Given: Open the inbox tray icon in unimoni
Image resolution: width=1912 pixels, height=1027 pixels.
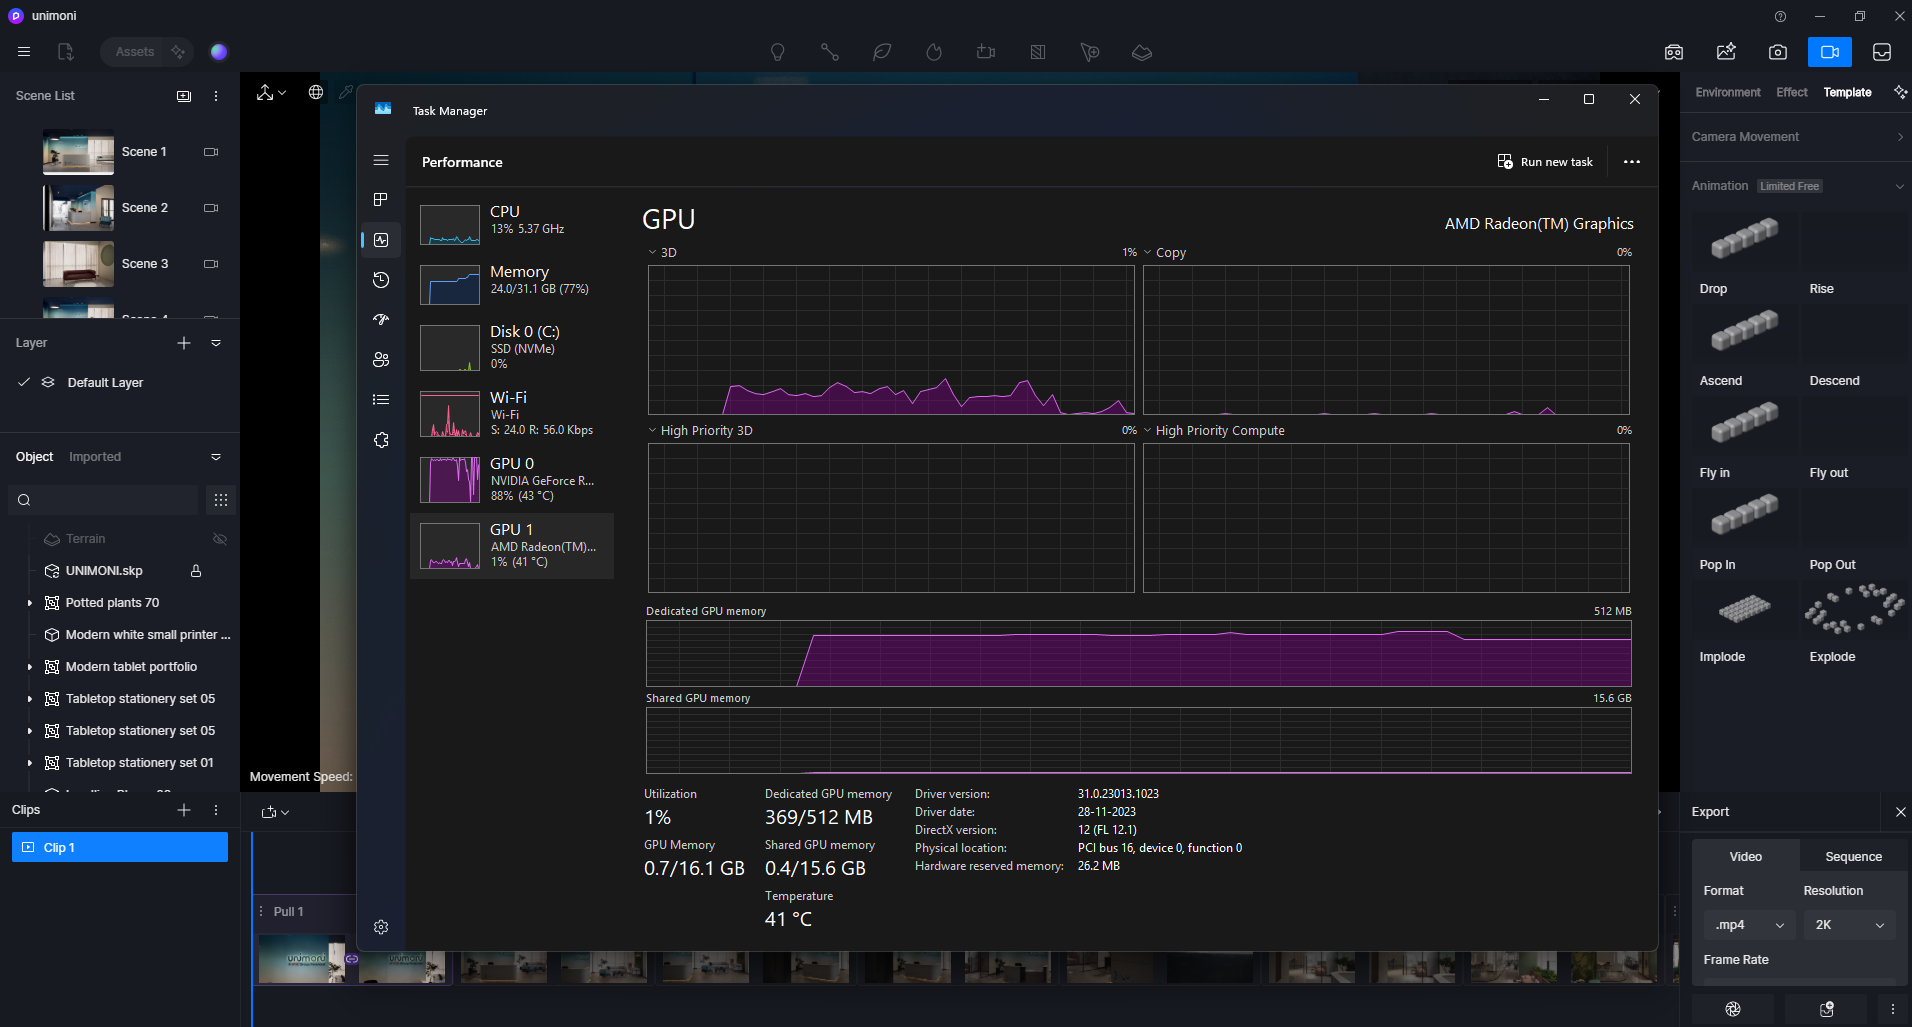Looking at the screenshot, I should pyautogui.click(x=1882, y=52).
